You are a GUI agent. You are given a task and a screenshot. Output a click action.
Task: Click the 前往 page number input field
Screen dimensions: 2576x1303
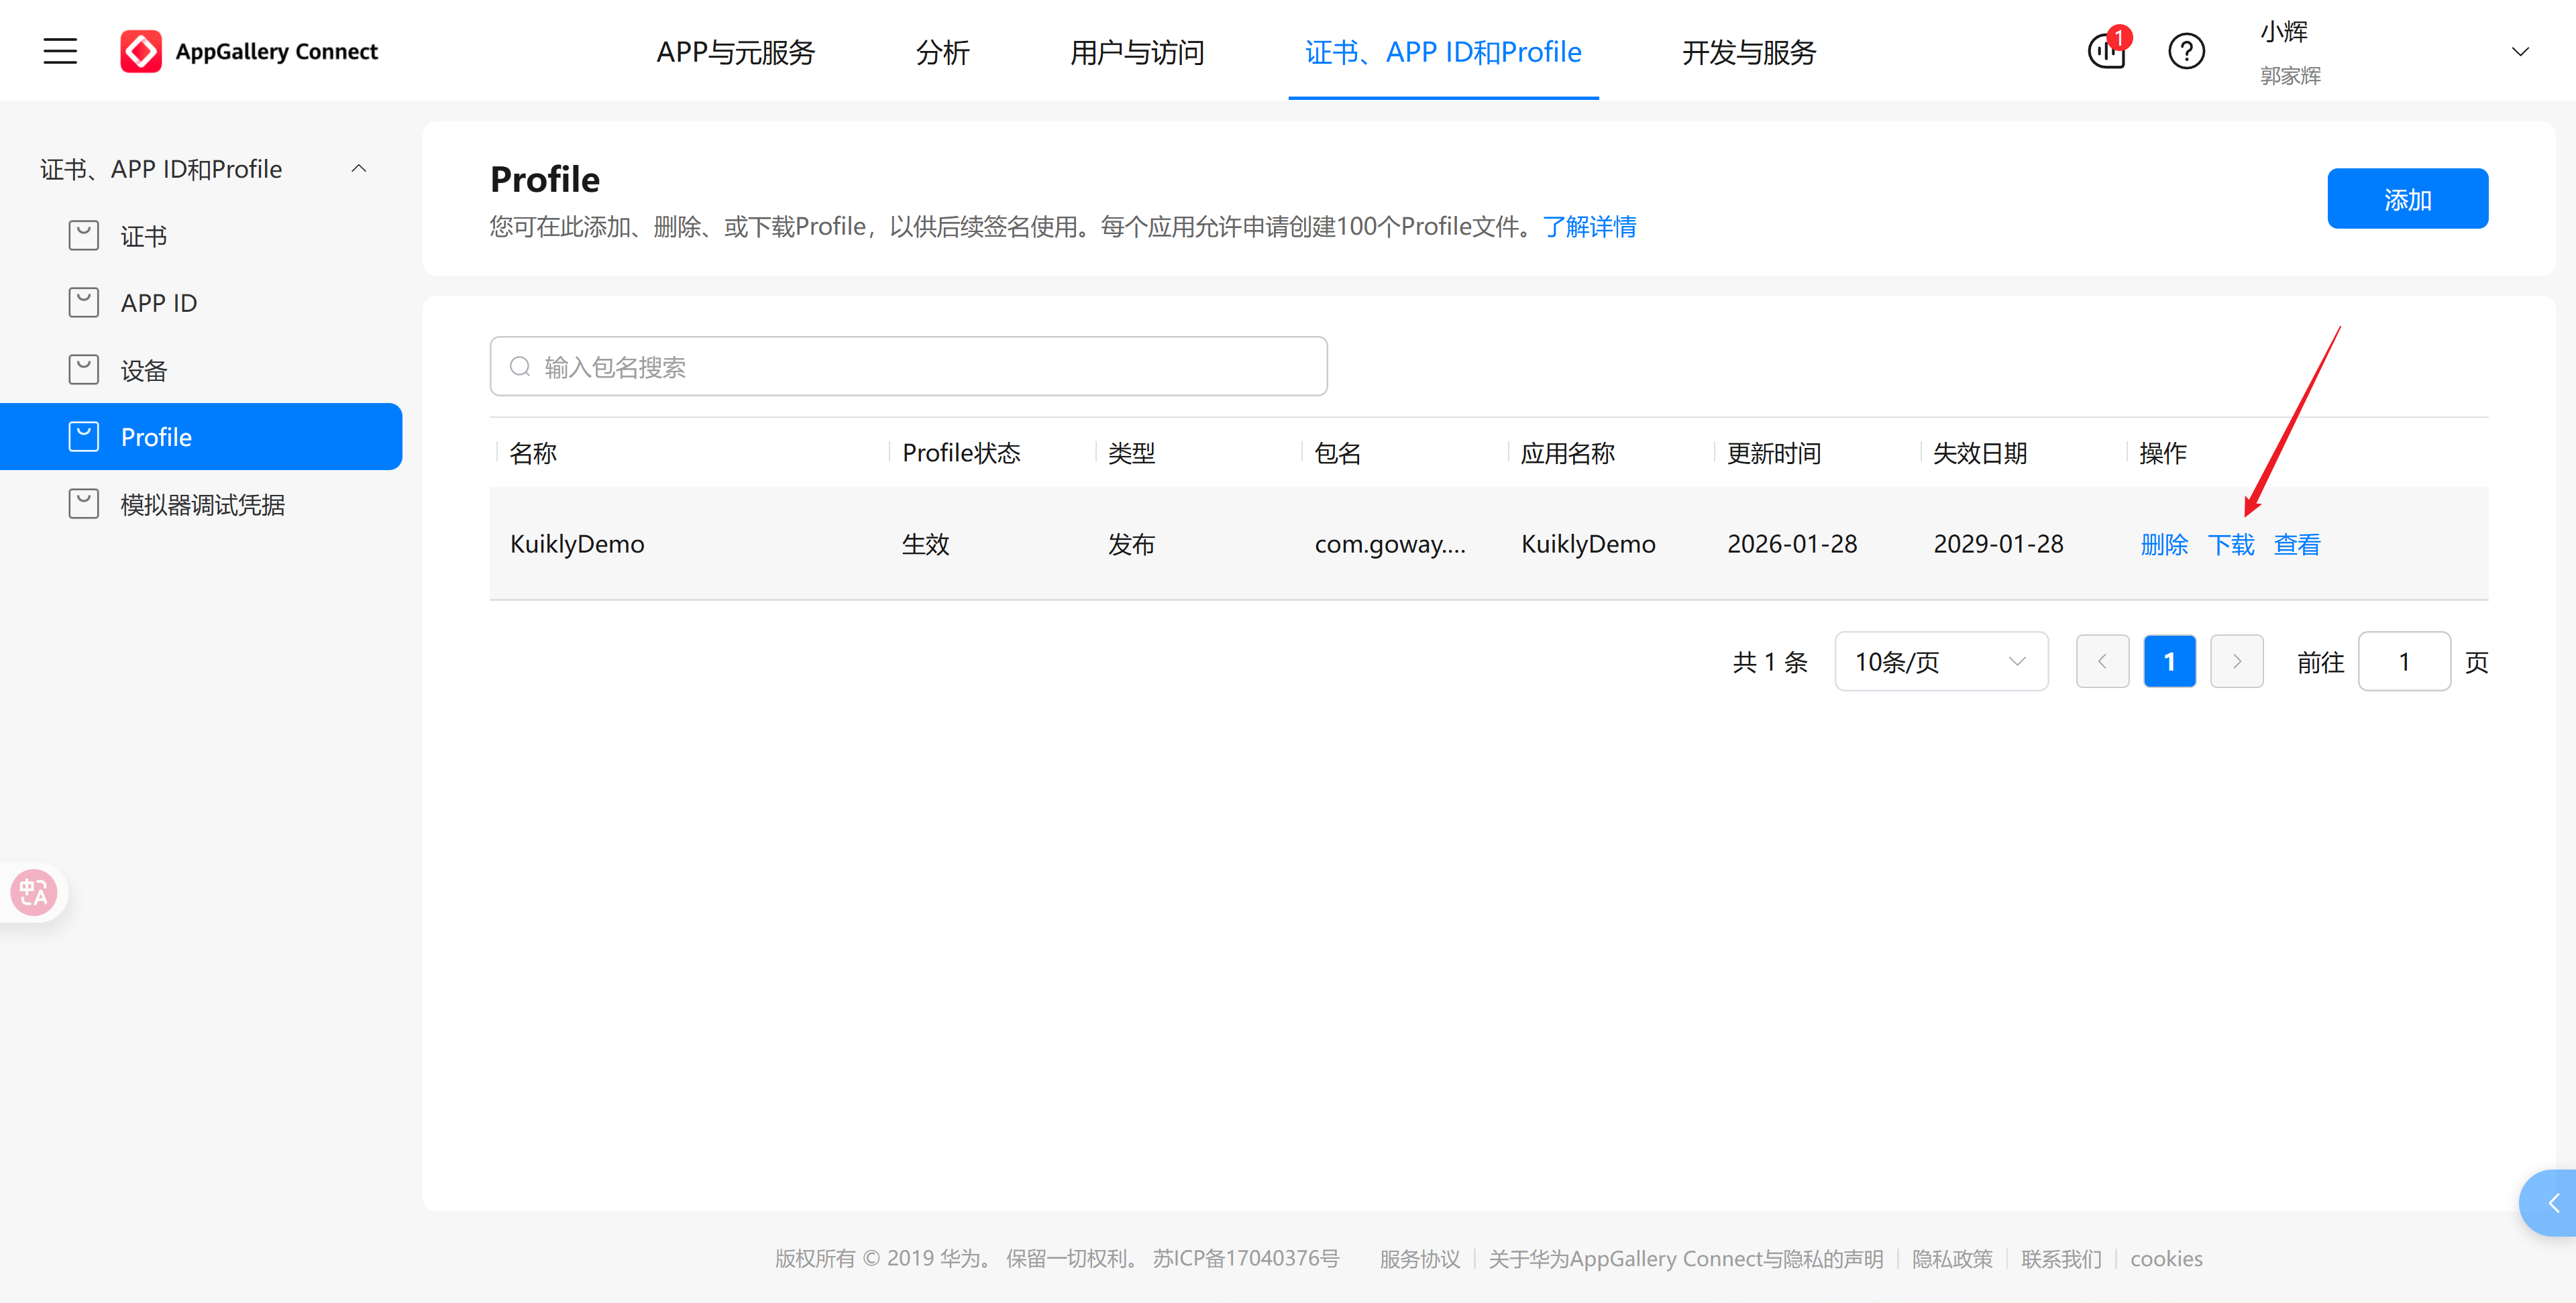[2404, 661]
